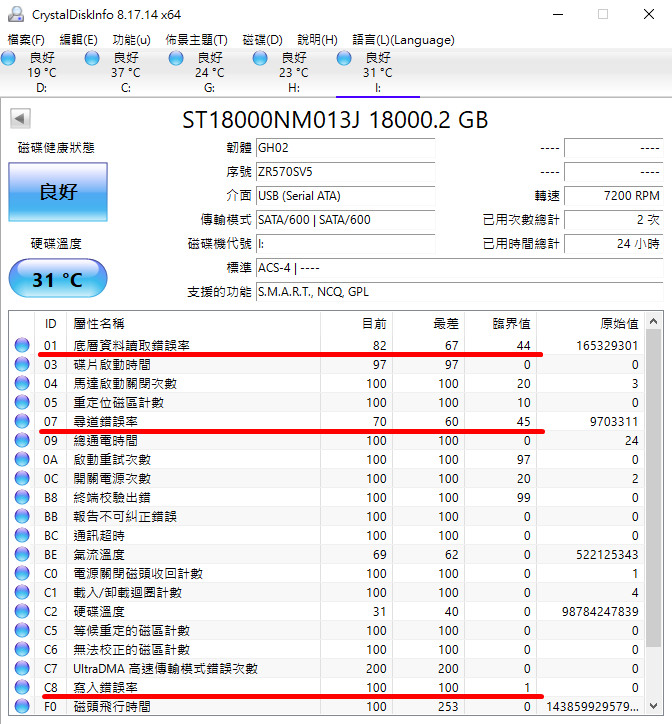The image size is (672, 724).
Task: Select the 底層資料讀取錯誤率 attribute name
Action: [132, 345]
